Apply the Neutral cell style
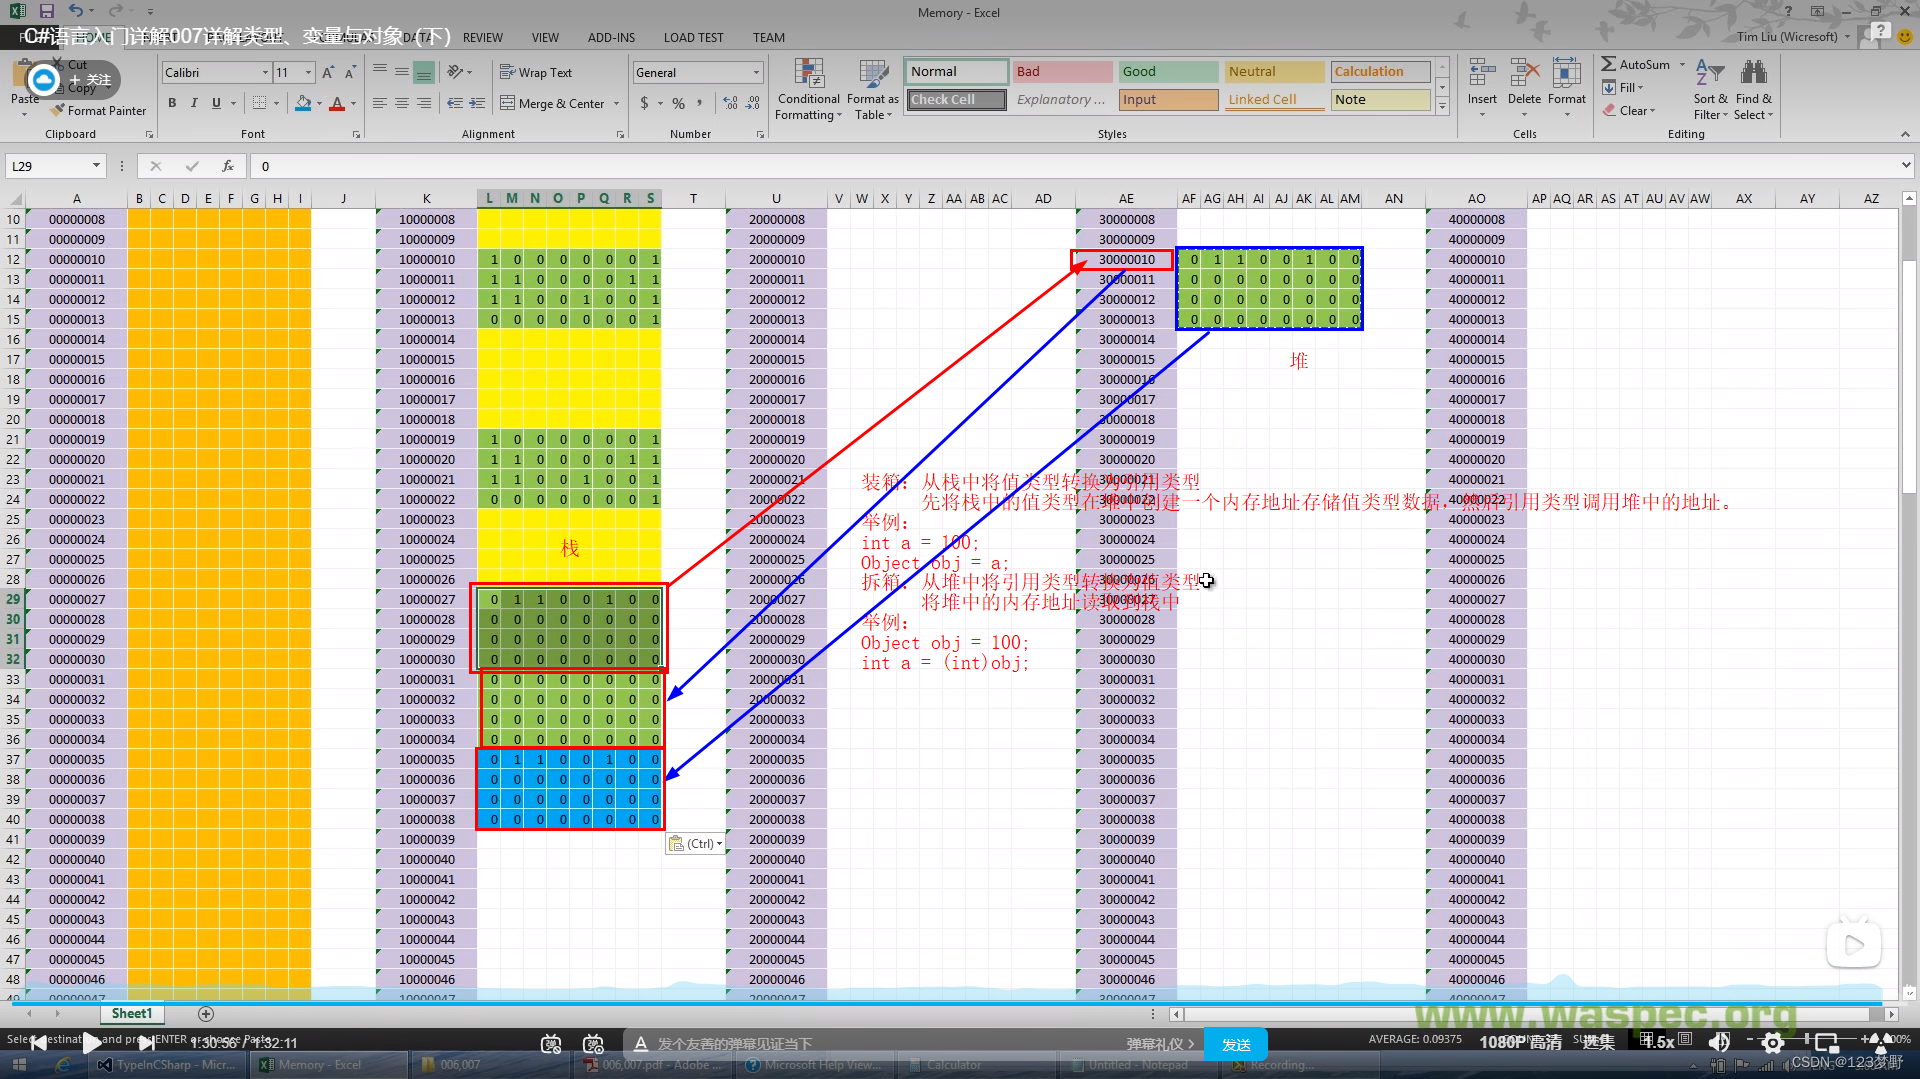The height and width of the screenshot is (1079, 1920). tap(1274, 72)
